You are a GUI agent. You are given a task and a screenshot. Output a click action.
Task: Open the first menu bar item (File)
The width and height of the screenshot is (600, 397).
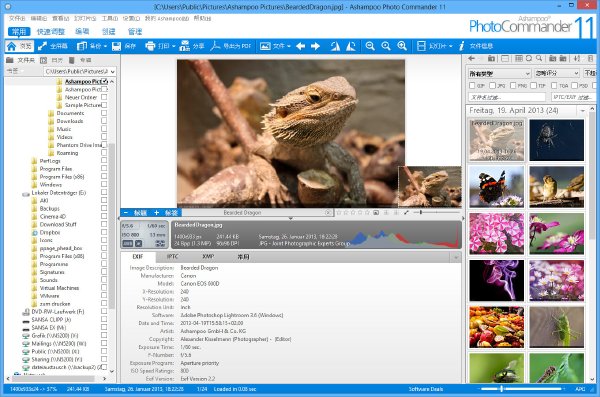(17, 18)
